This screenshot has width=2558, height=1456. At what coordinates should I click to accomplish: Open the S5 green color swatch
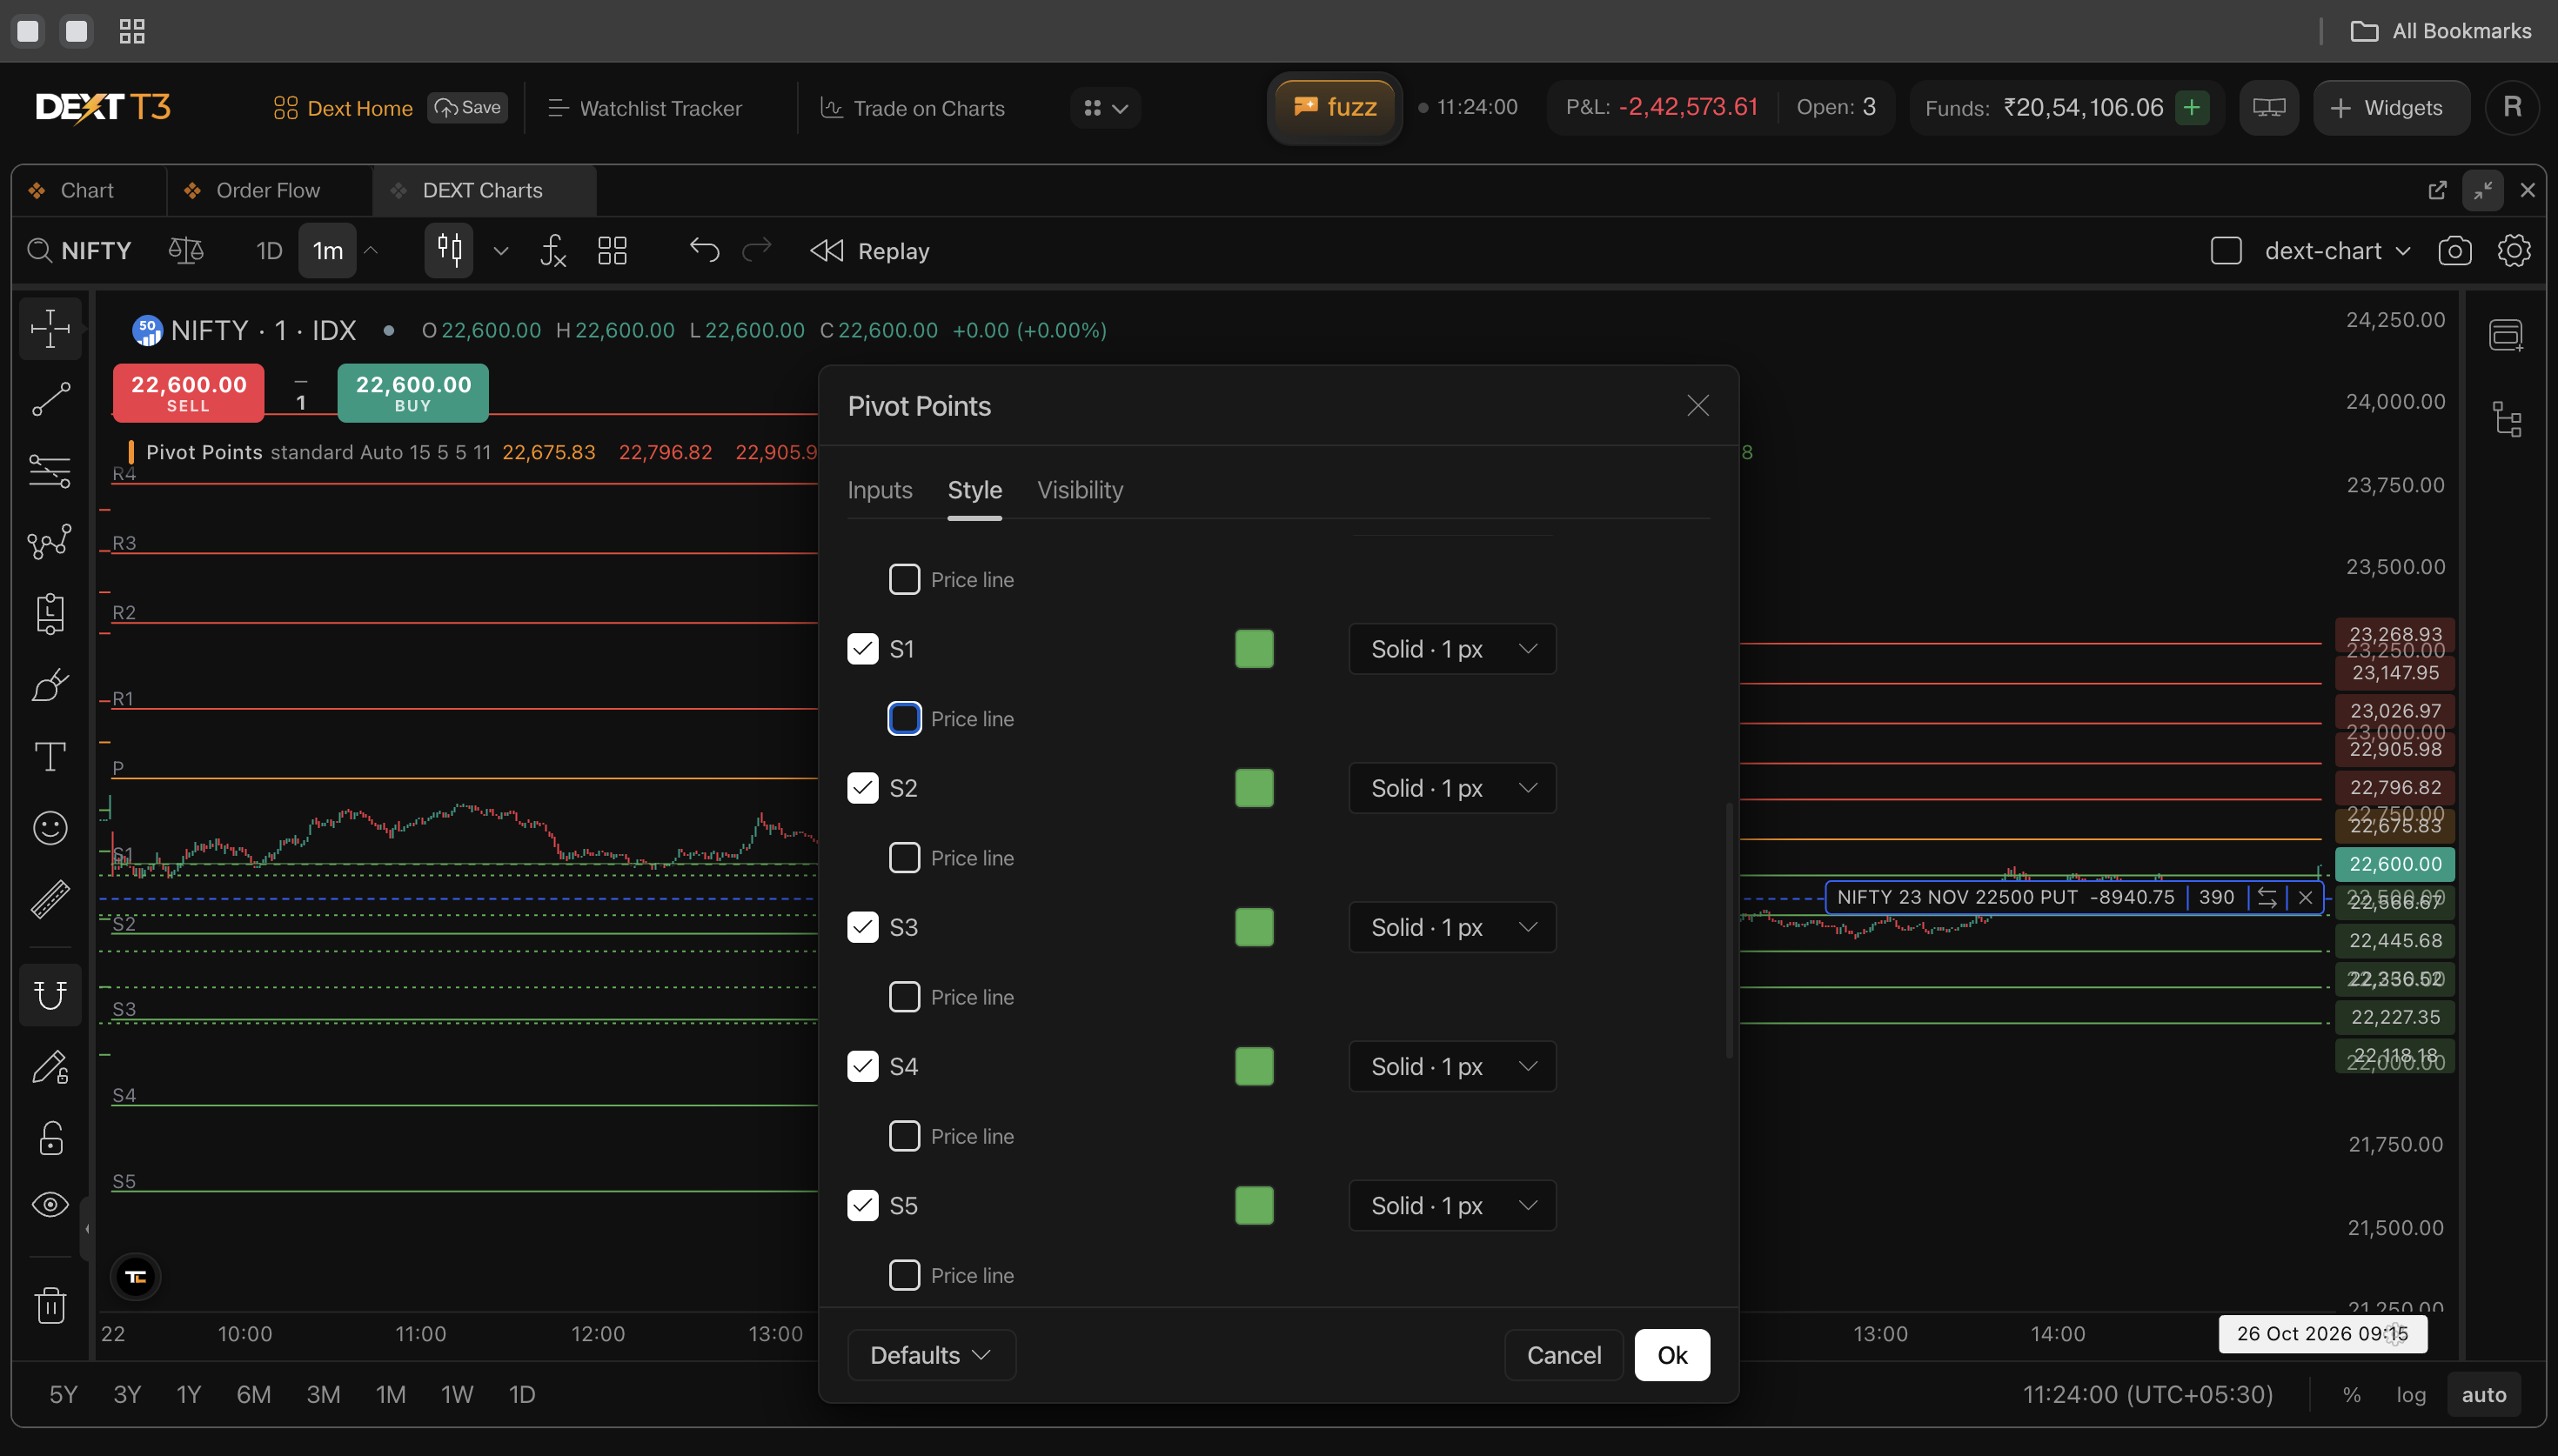1254,1205
